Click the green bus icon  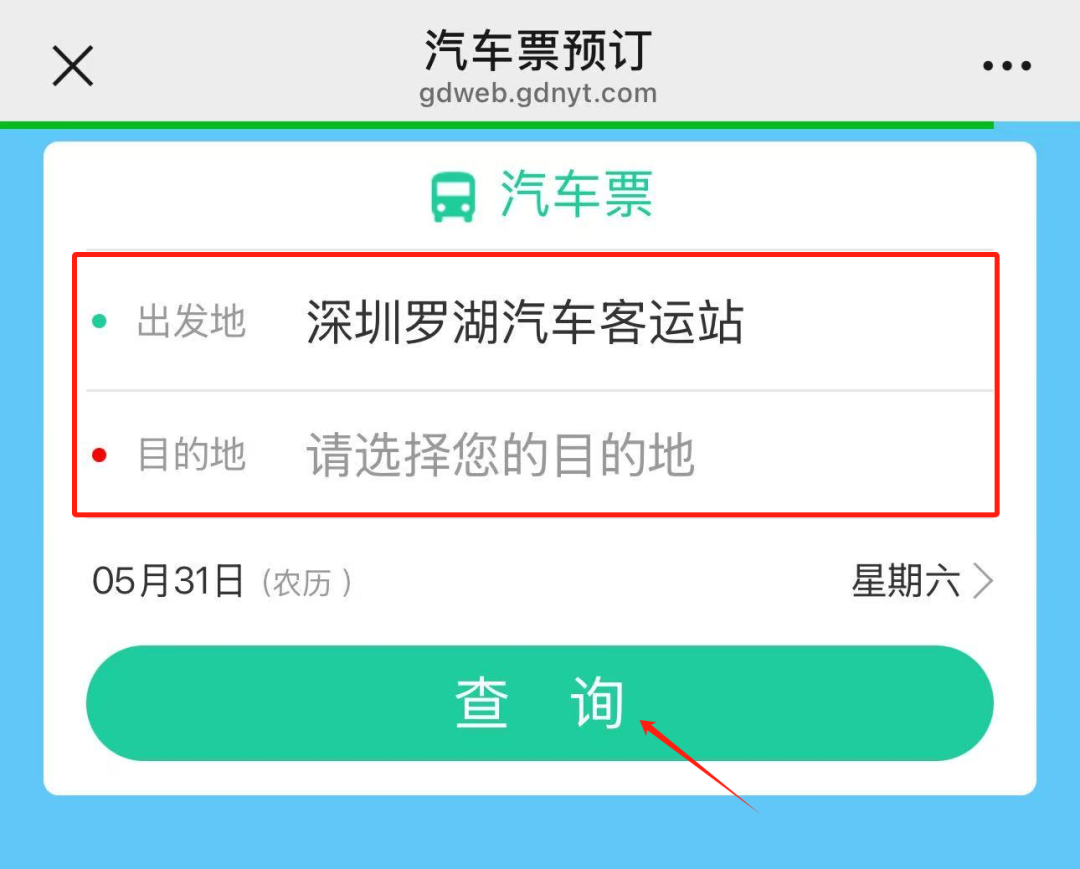coord(453,196)
